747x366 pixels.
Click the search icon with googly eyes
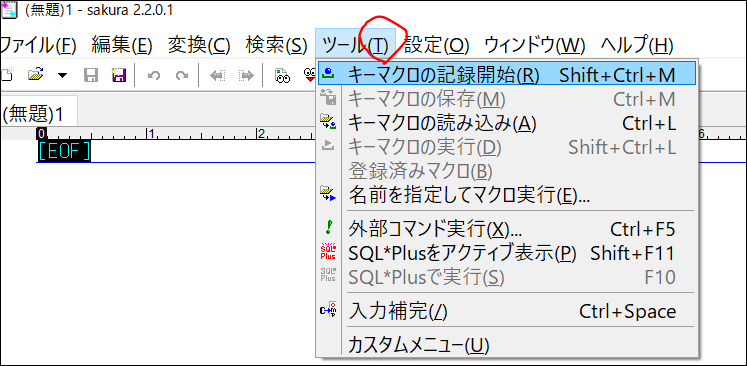pyautogui.click(x=282, y=75)
